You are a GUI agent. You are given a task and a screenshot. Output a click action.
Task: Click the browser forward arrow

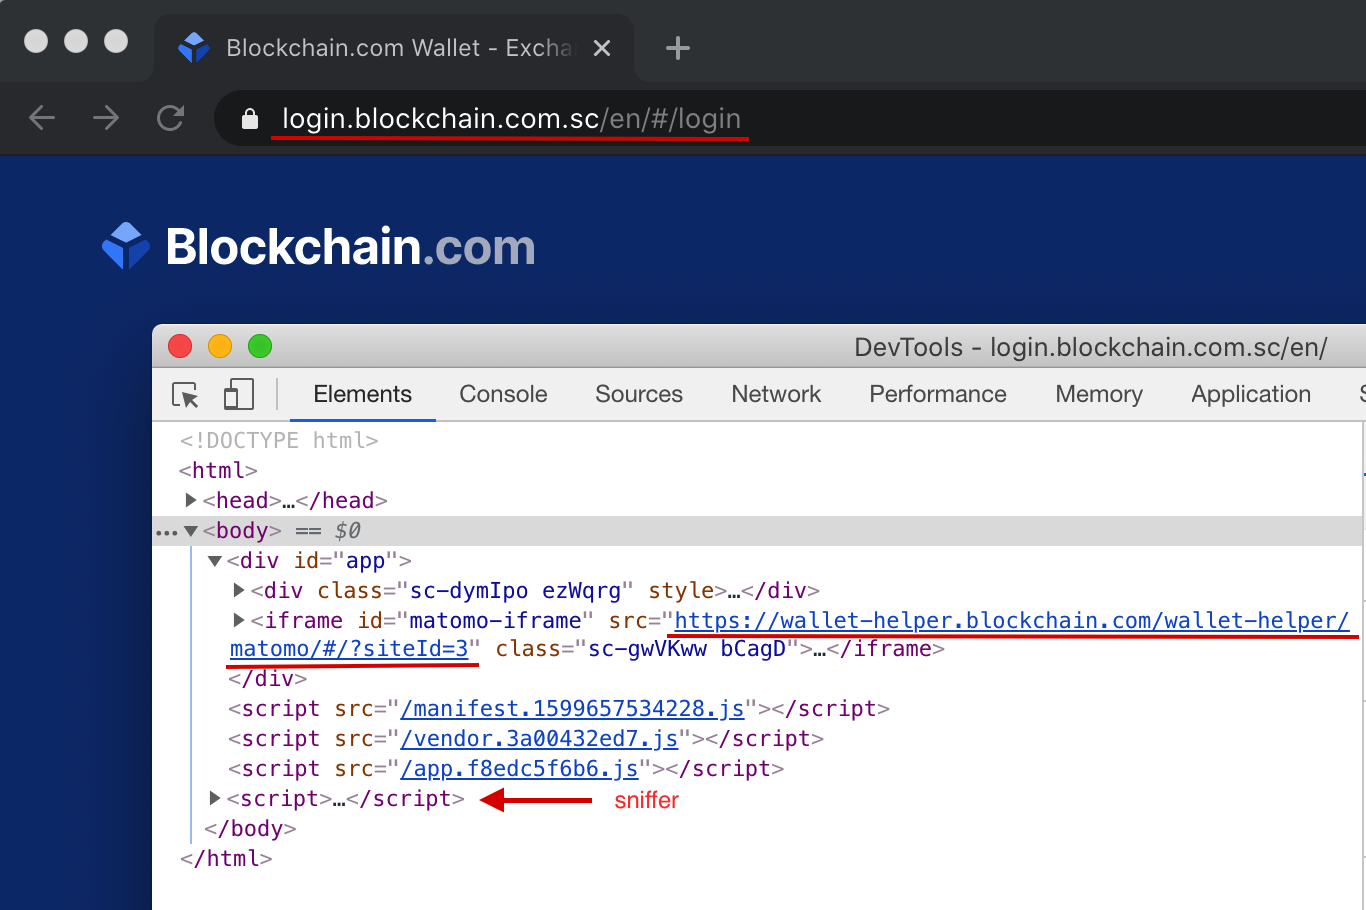coord(106,118)
